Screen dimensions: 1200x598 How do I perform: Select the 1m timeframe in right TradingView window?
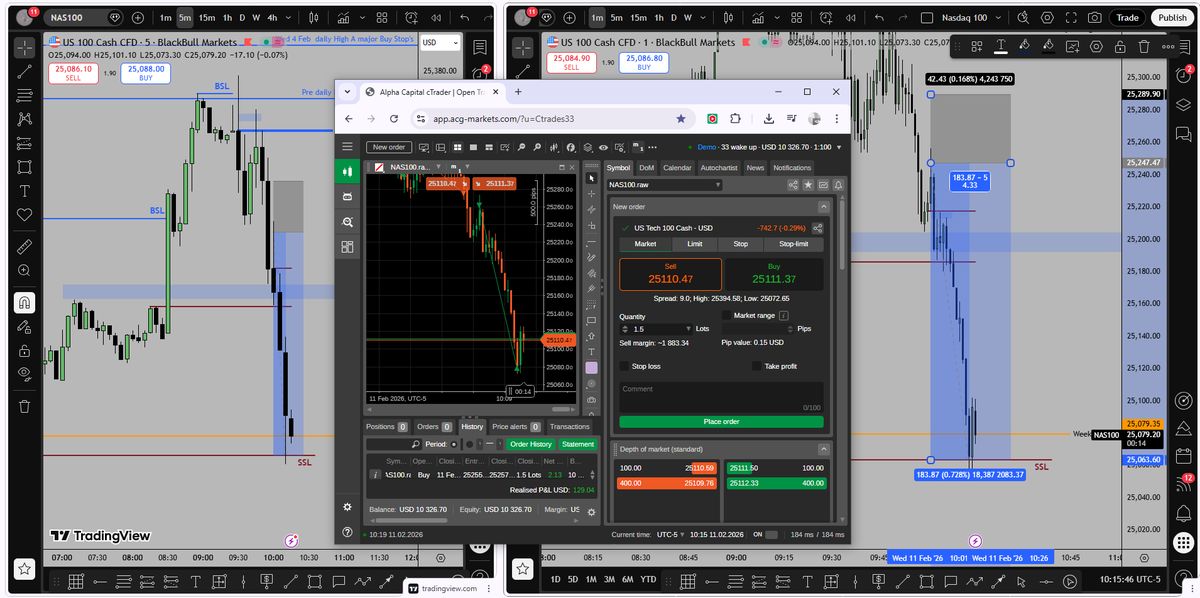coord(598,18)
